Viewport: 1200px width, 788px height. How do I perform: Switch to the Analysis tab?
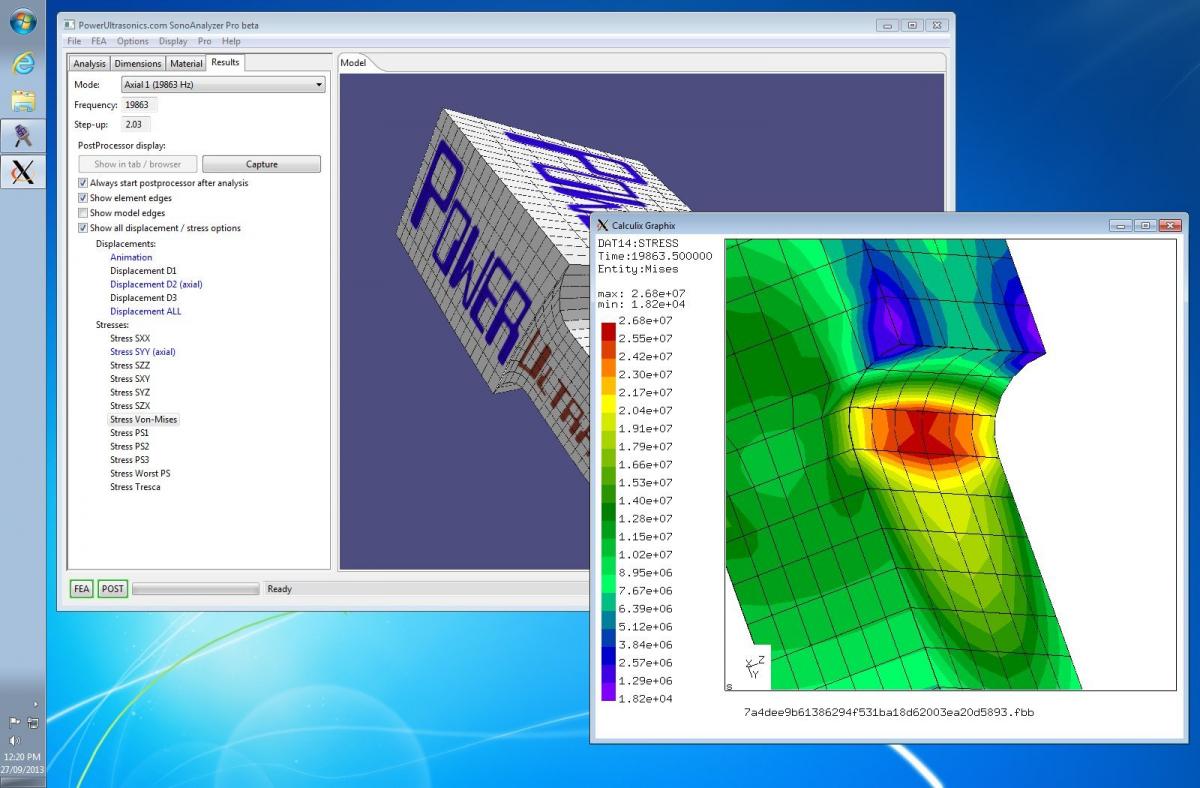[89, 63]
